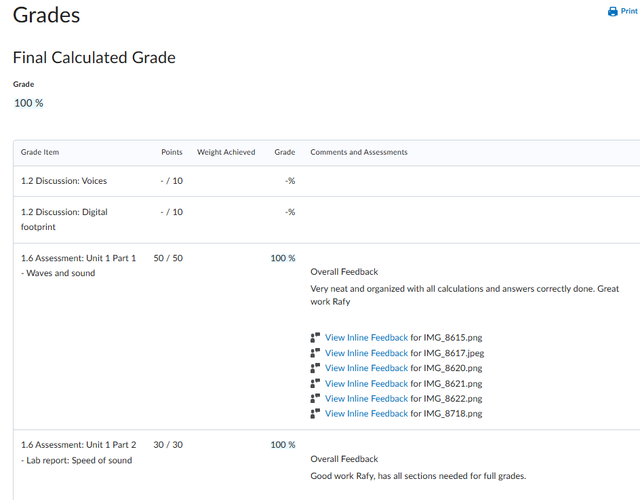Click feedback icon beside IMG_8718.png
This screenshot has height=500, width=640.
click(x=315, y=413)
